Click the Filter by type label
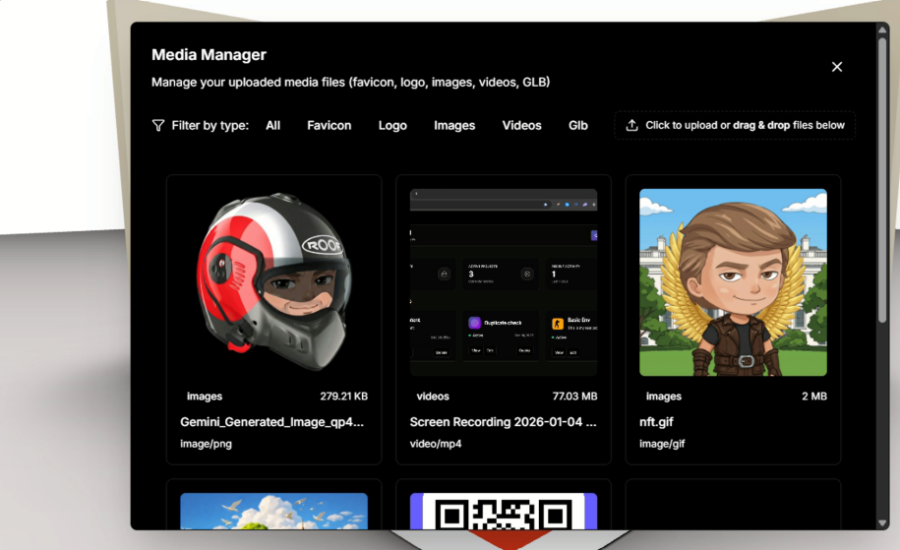 tap(210, 125)
